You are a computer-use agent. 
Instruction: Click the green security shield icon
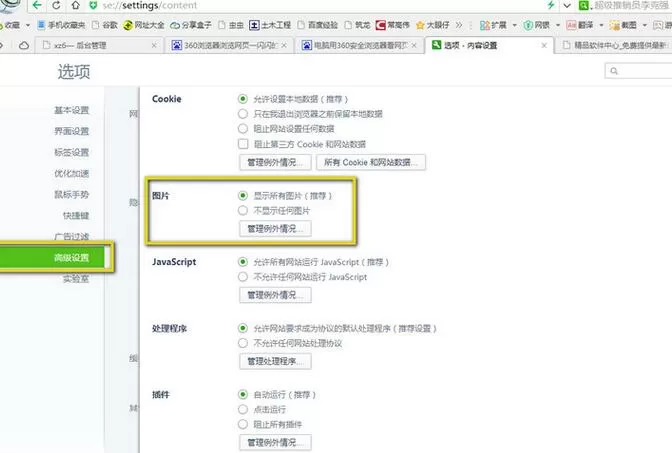tap(93, 6)
